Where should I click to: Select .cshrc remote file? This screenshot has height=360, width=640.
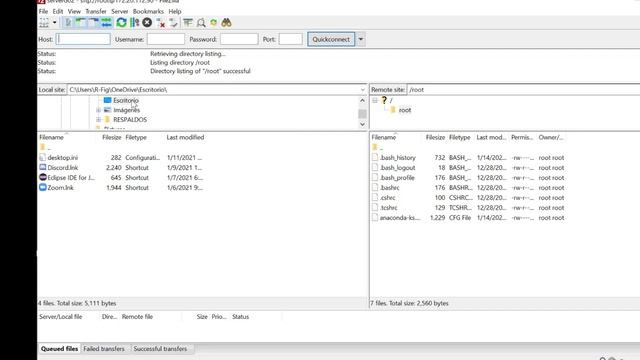click(387, 198)
